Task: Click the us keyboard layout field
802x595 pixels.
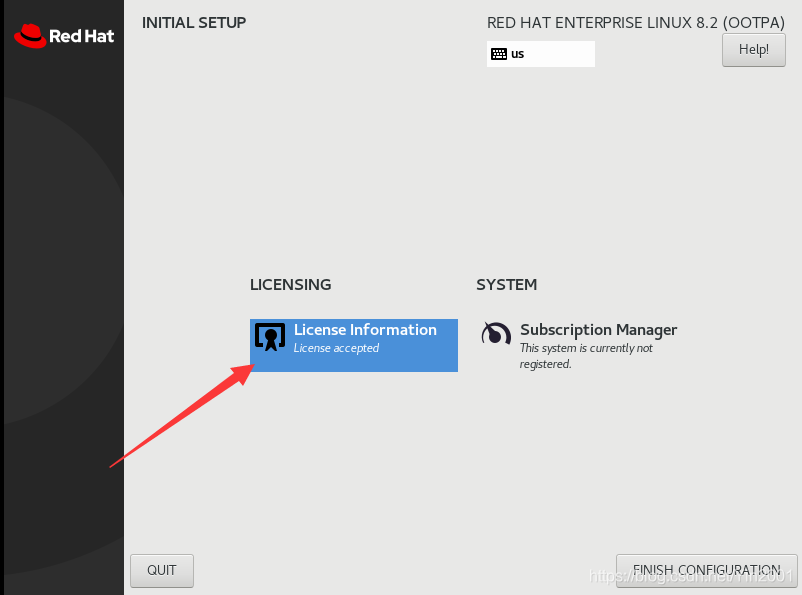Action: point(541,54)
